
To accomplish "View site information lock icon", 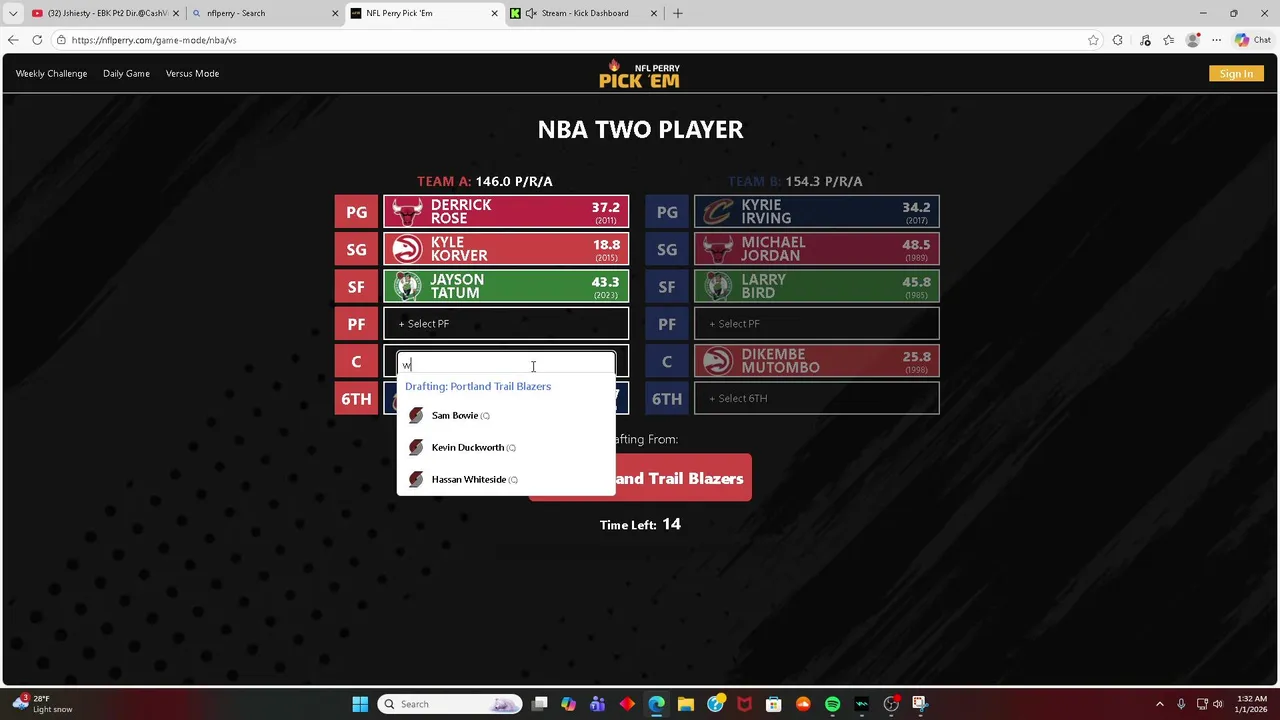I will 61,40.
